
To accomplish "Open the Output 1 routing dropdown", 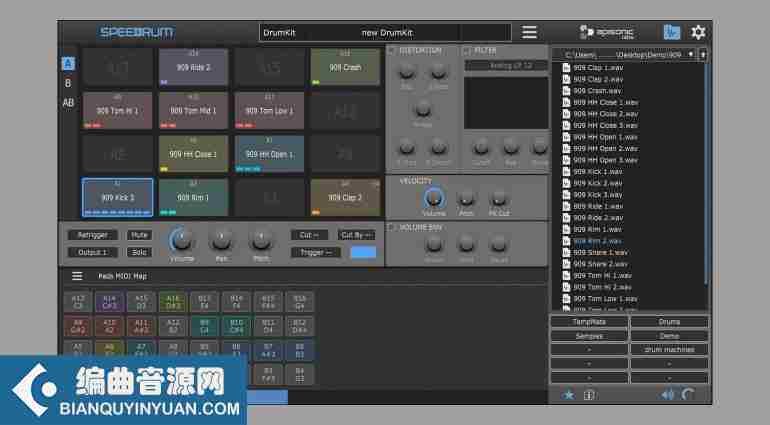I will click(93, 252).
